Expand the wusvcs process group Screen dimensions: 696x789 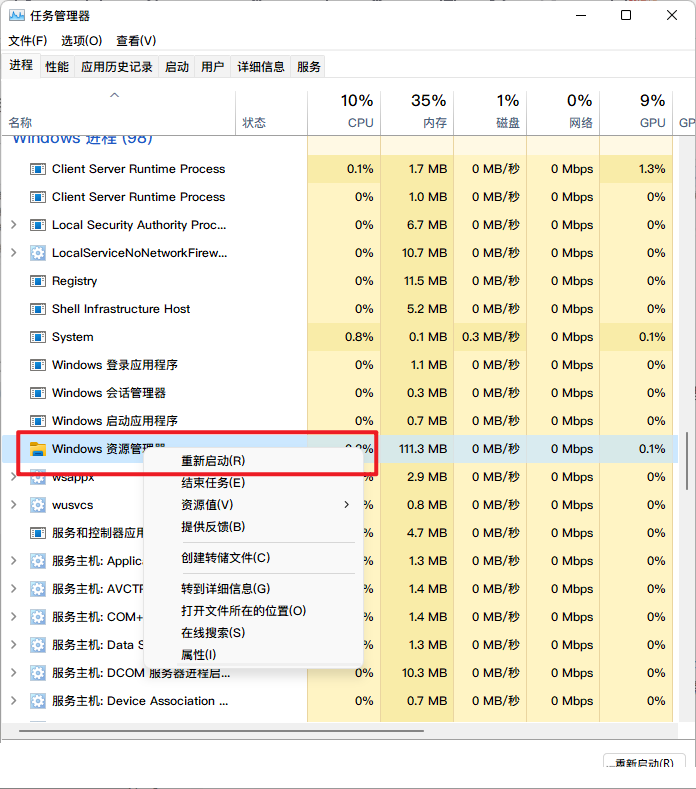(x=13, y=505)
